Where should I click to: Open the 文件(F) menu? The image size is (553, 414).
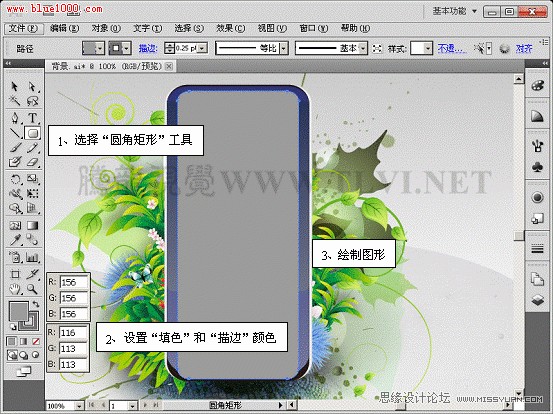[23, 29]
